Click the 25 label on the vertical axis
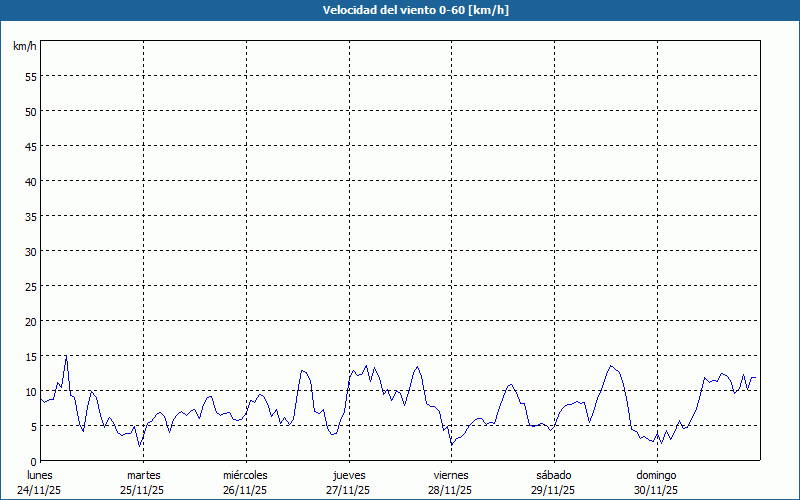The height and width of the screenshot is (500, 800). [x=31, y=286]
